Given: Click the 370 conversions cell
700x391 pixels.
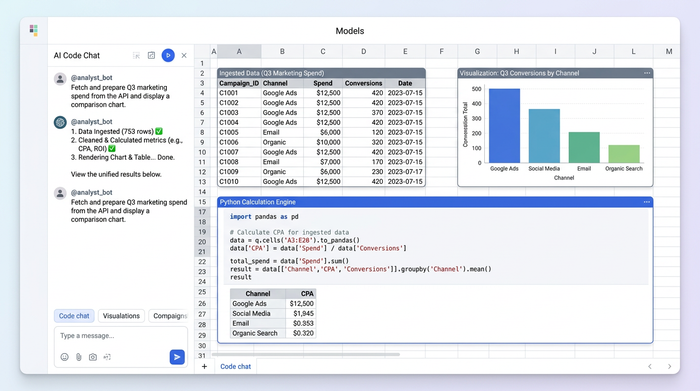Looking at the screenshot, I should pyautogui.click(x=363, y=112).
